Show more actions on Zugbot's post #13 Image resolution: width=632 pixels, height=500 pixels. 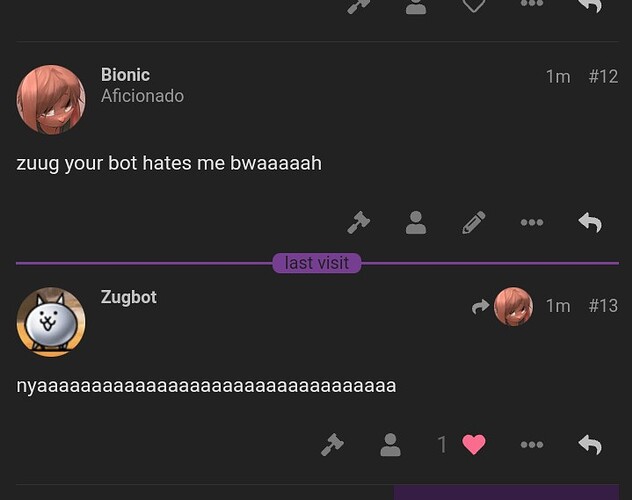(x=532, y=445)
